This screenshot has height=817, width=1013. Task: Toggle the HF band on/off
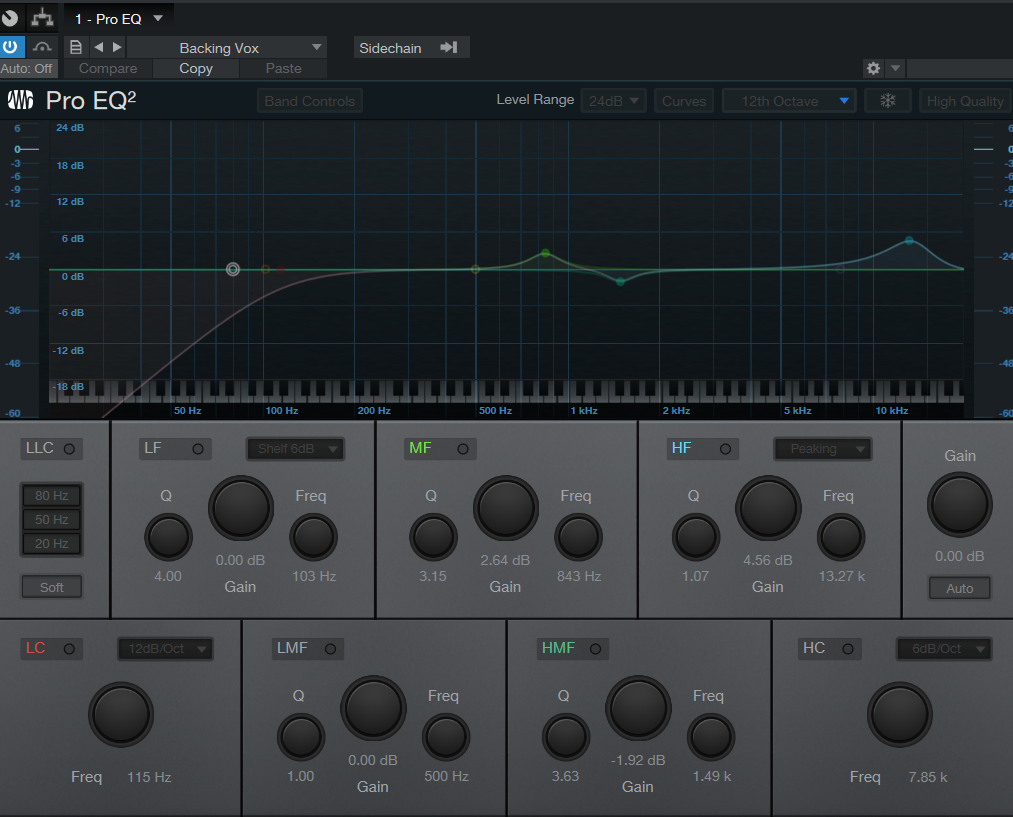click(x=726, y=449)
